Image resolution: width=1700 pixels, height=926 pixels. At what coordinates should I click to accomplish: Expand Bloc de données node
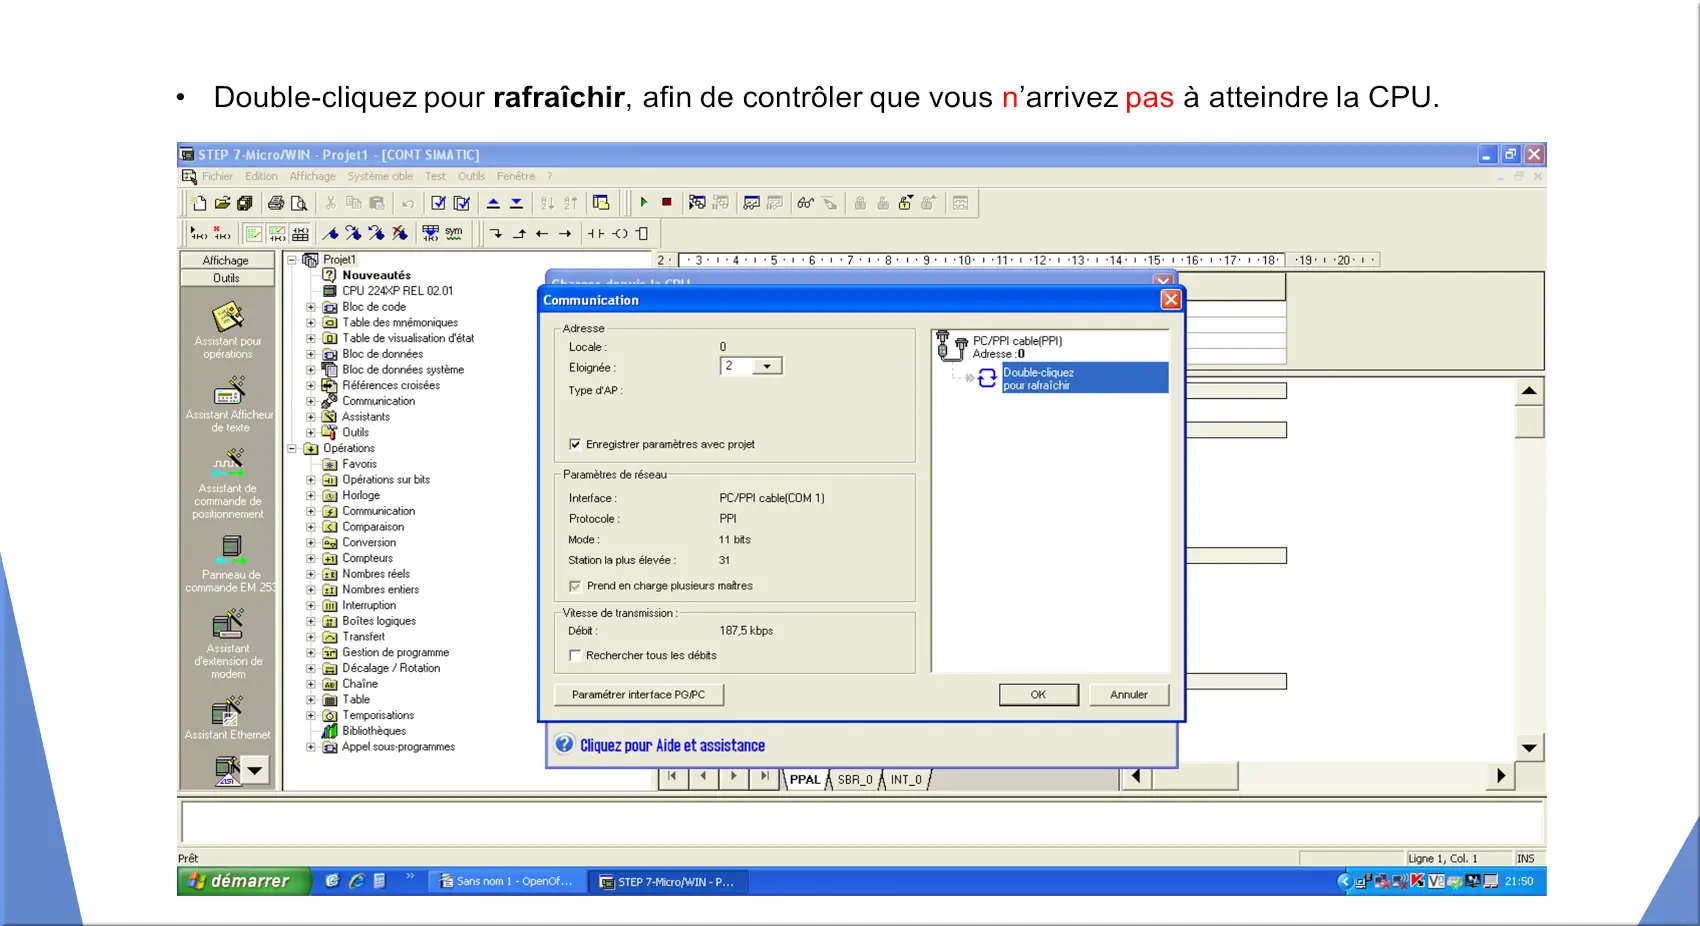pyautogui.click(x=311, y=354)
